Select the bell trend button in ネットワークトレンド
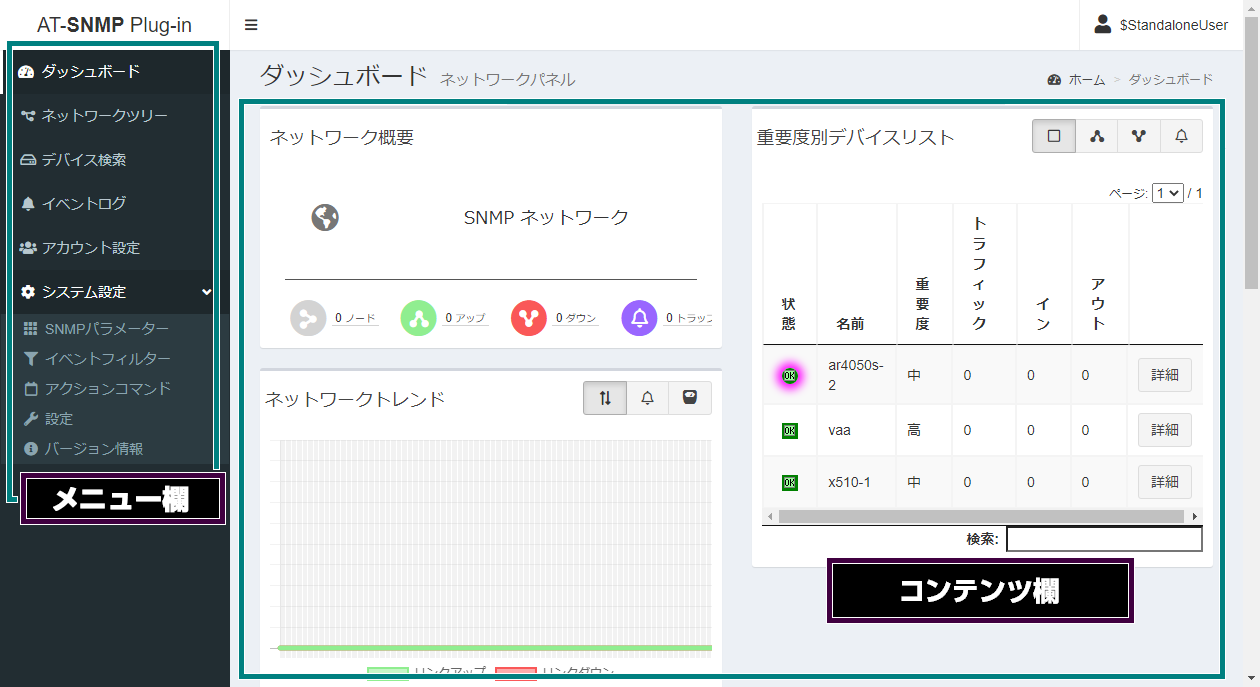Viewport: 1260px width, 687px height. point(648,397)
